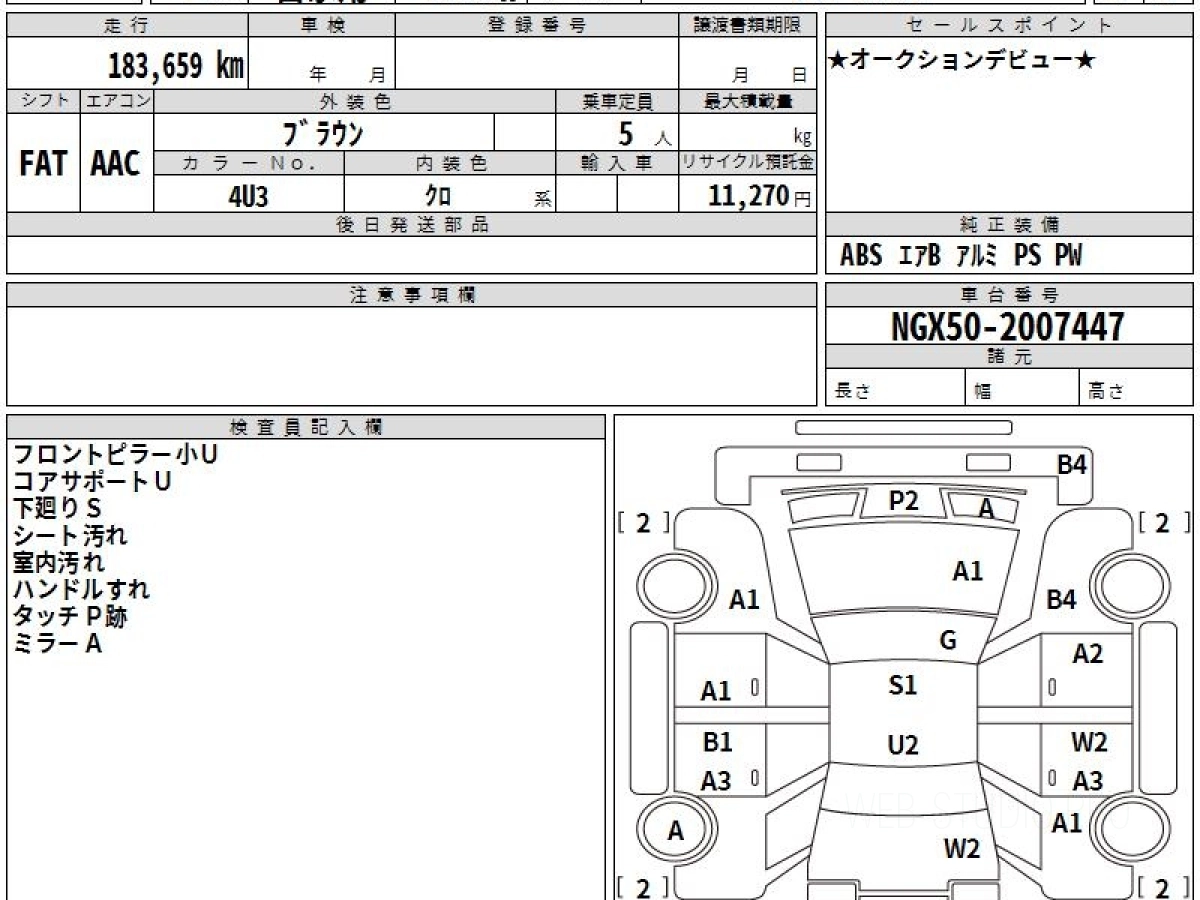Click the mileage value 183,659 km
The image size is (1200, 900).
coord(176,65)
